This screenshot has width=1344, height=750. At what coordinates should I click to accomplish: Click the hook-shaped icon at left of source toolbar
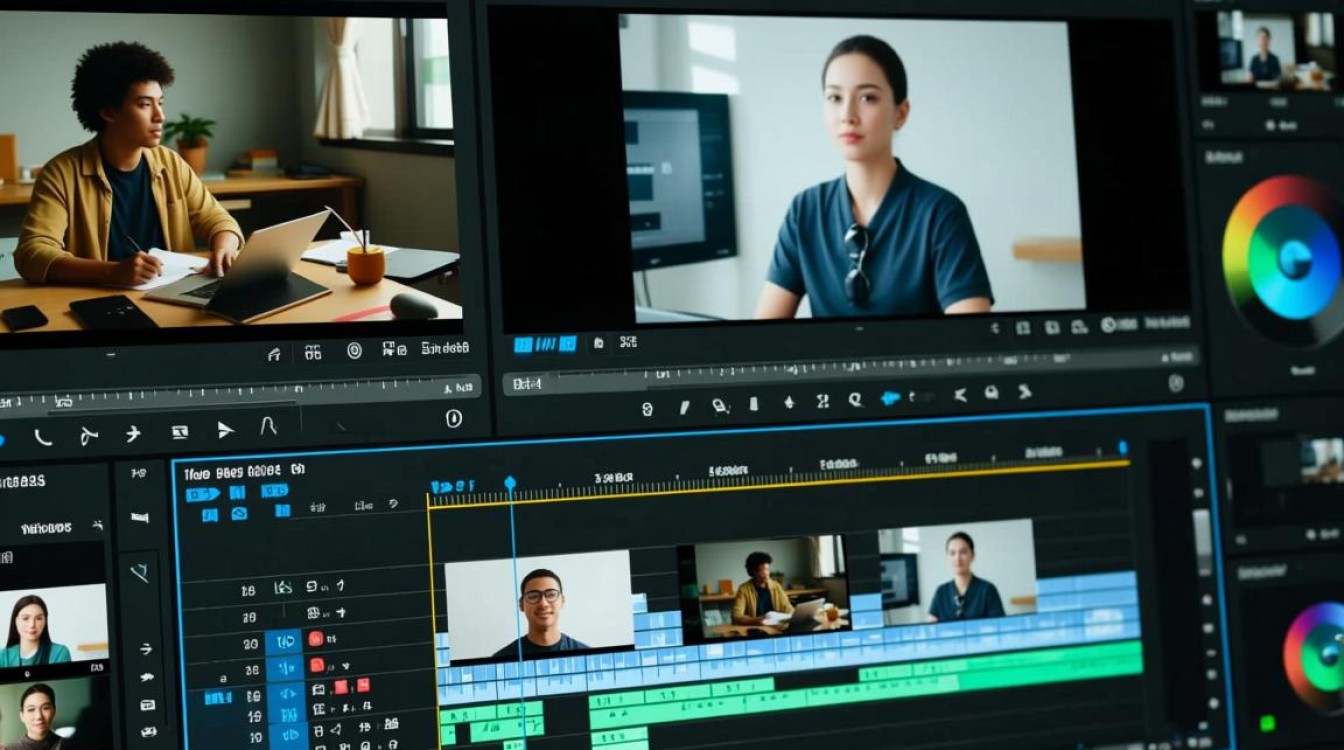click(x=43, y=436)
